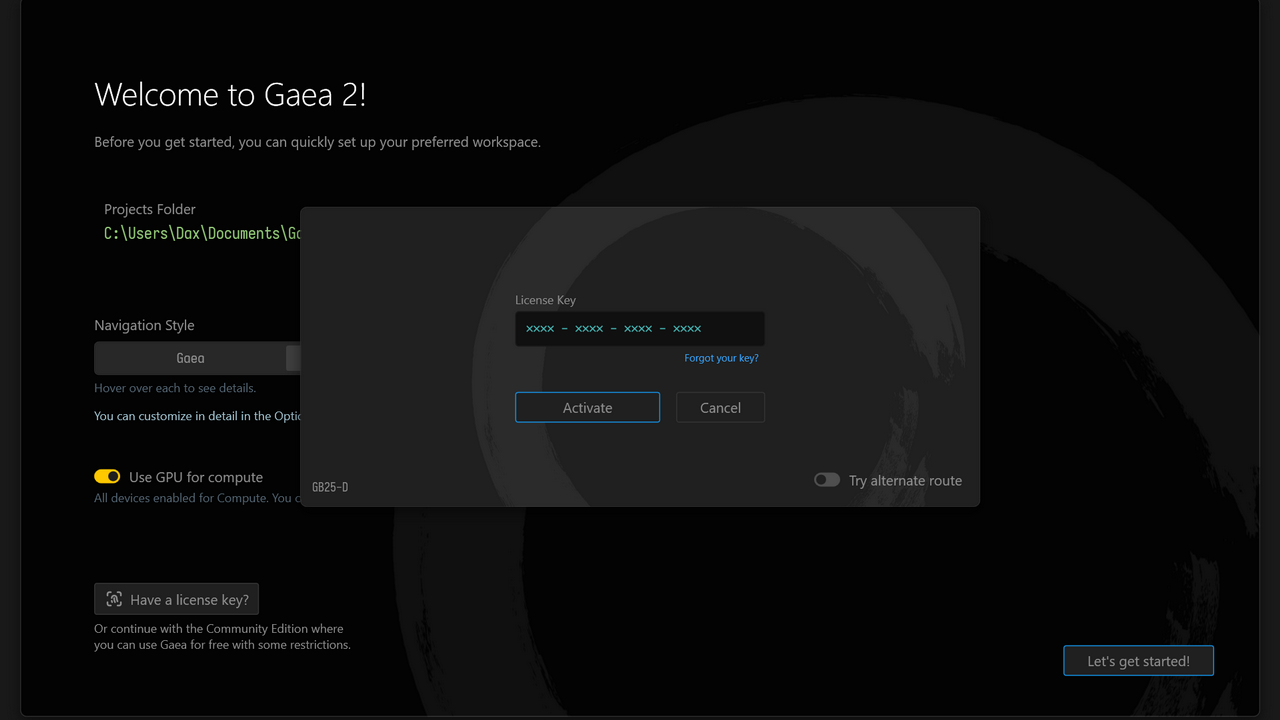Click the GB25-D build code label
The width and height of the screenshot is (1280, 720).
(330, 487)
